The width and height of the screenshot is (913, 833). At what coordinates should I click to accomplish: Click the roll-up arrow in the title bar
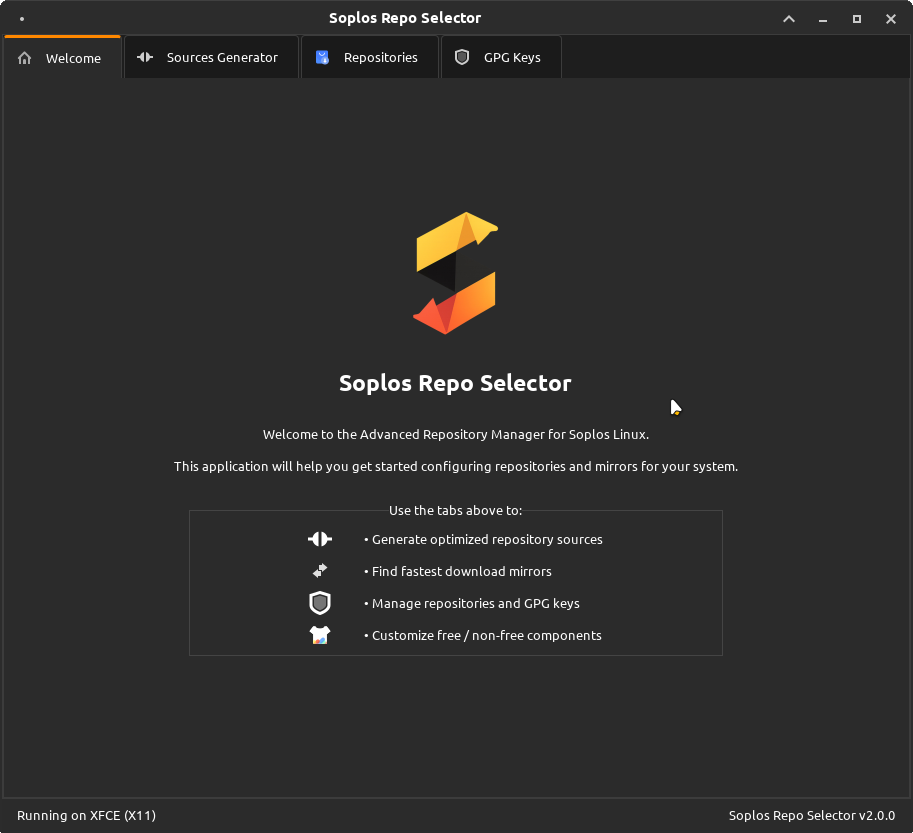(x=788, y=18)
